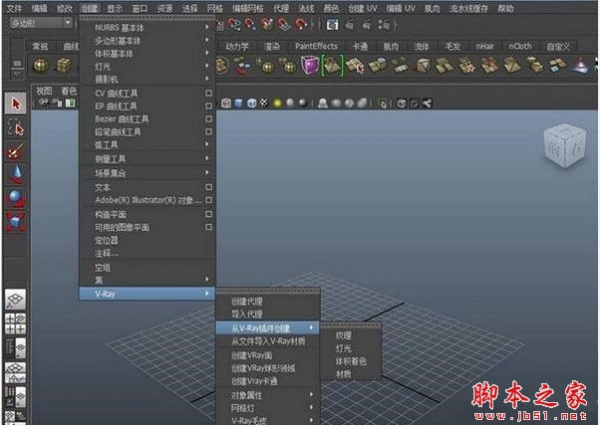Activate the Lasso select tool

[x=14, y=128]
